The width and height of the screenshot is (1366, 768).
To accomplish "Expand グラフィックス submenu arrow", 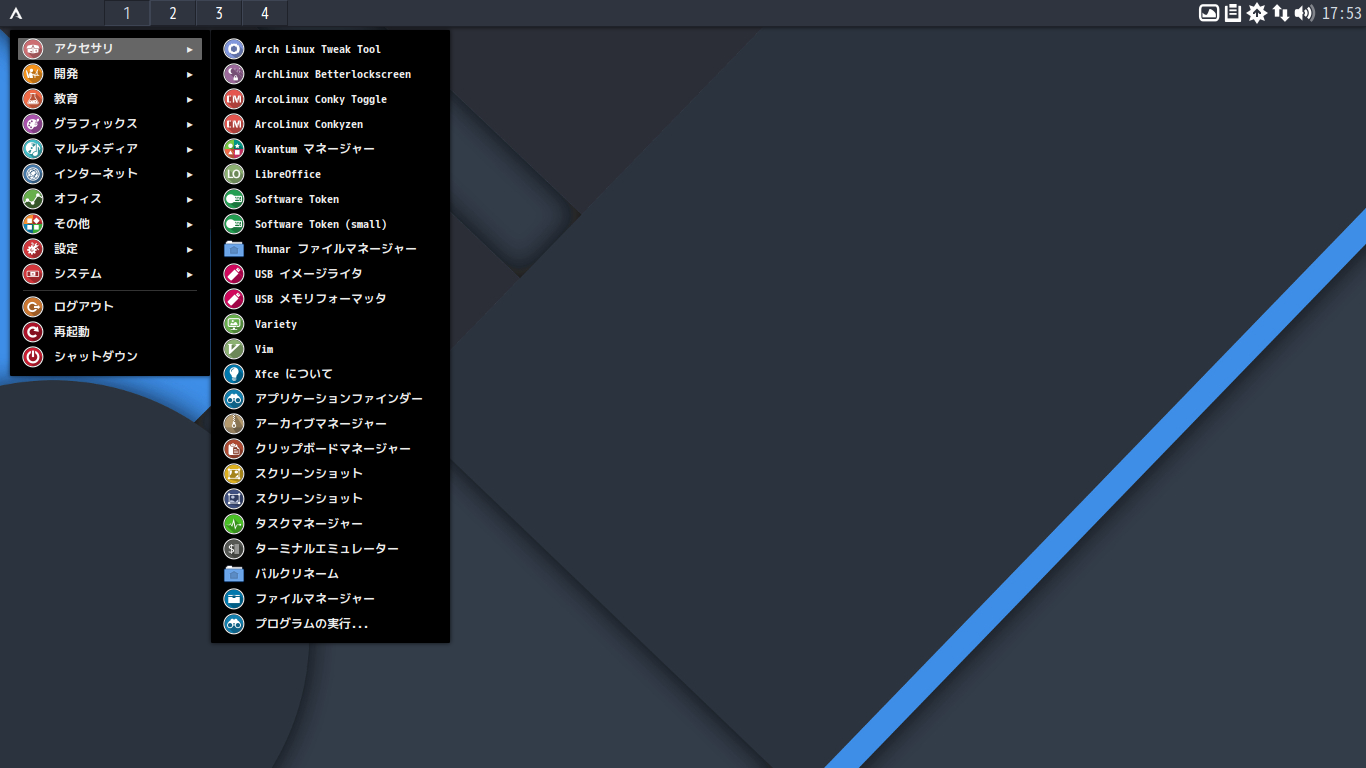I will [190, 124].
